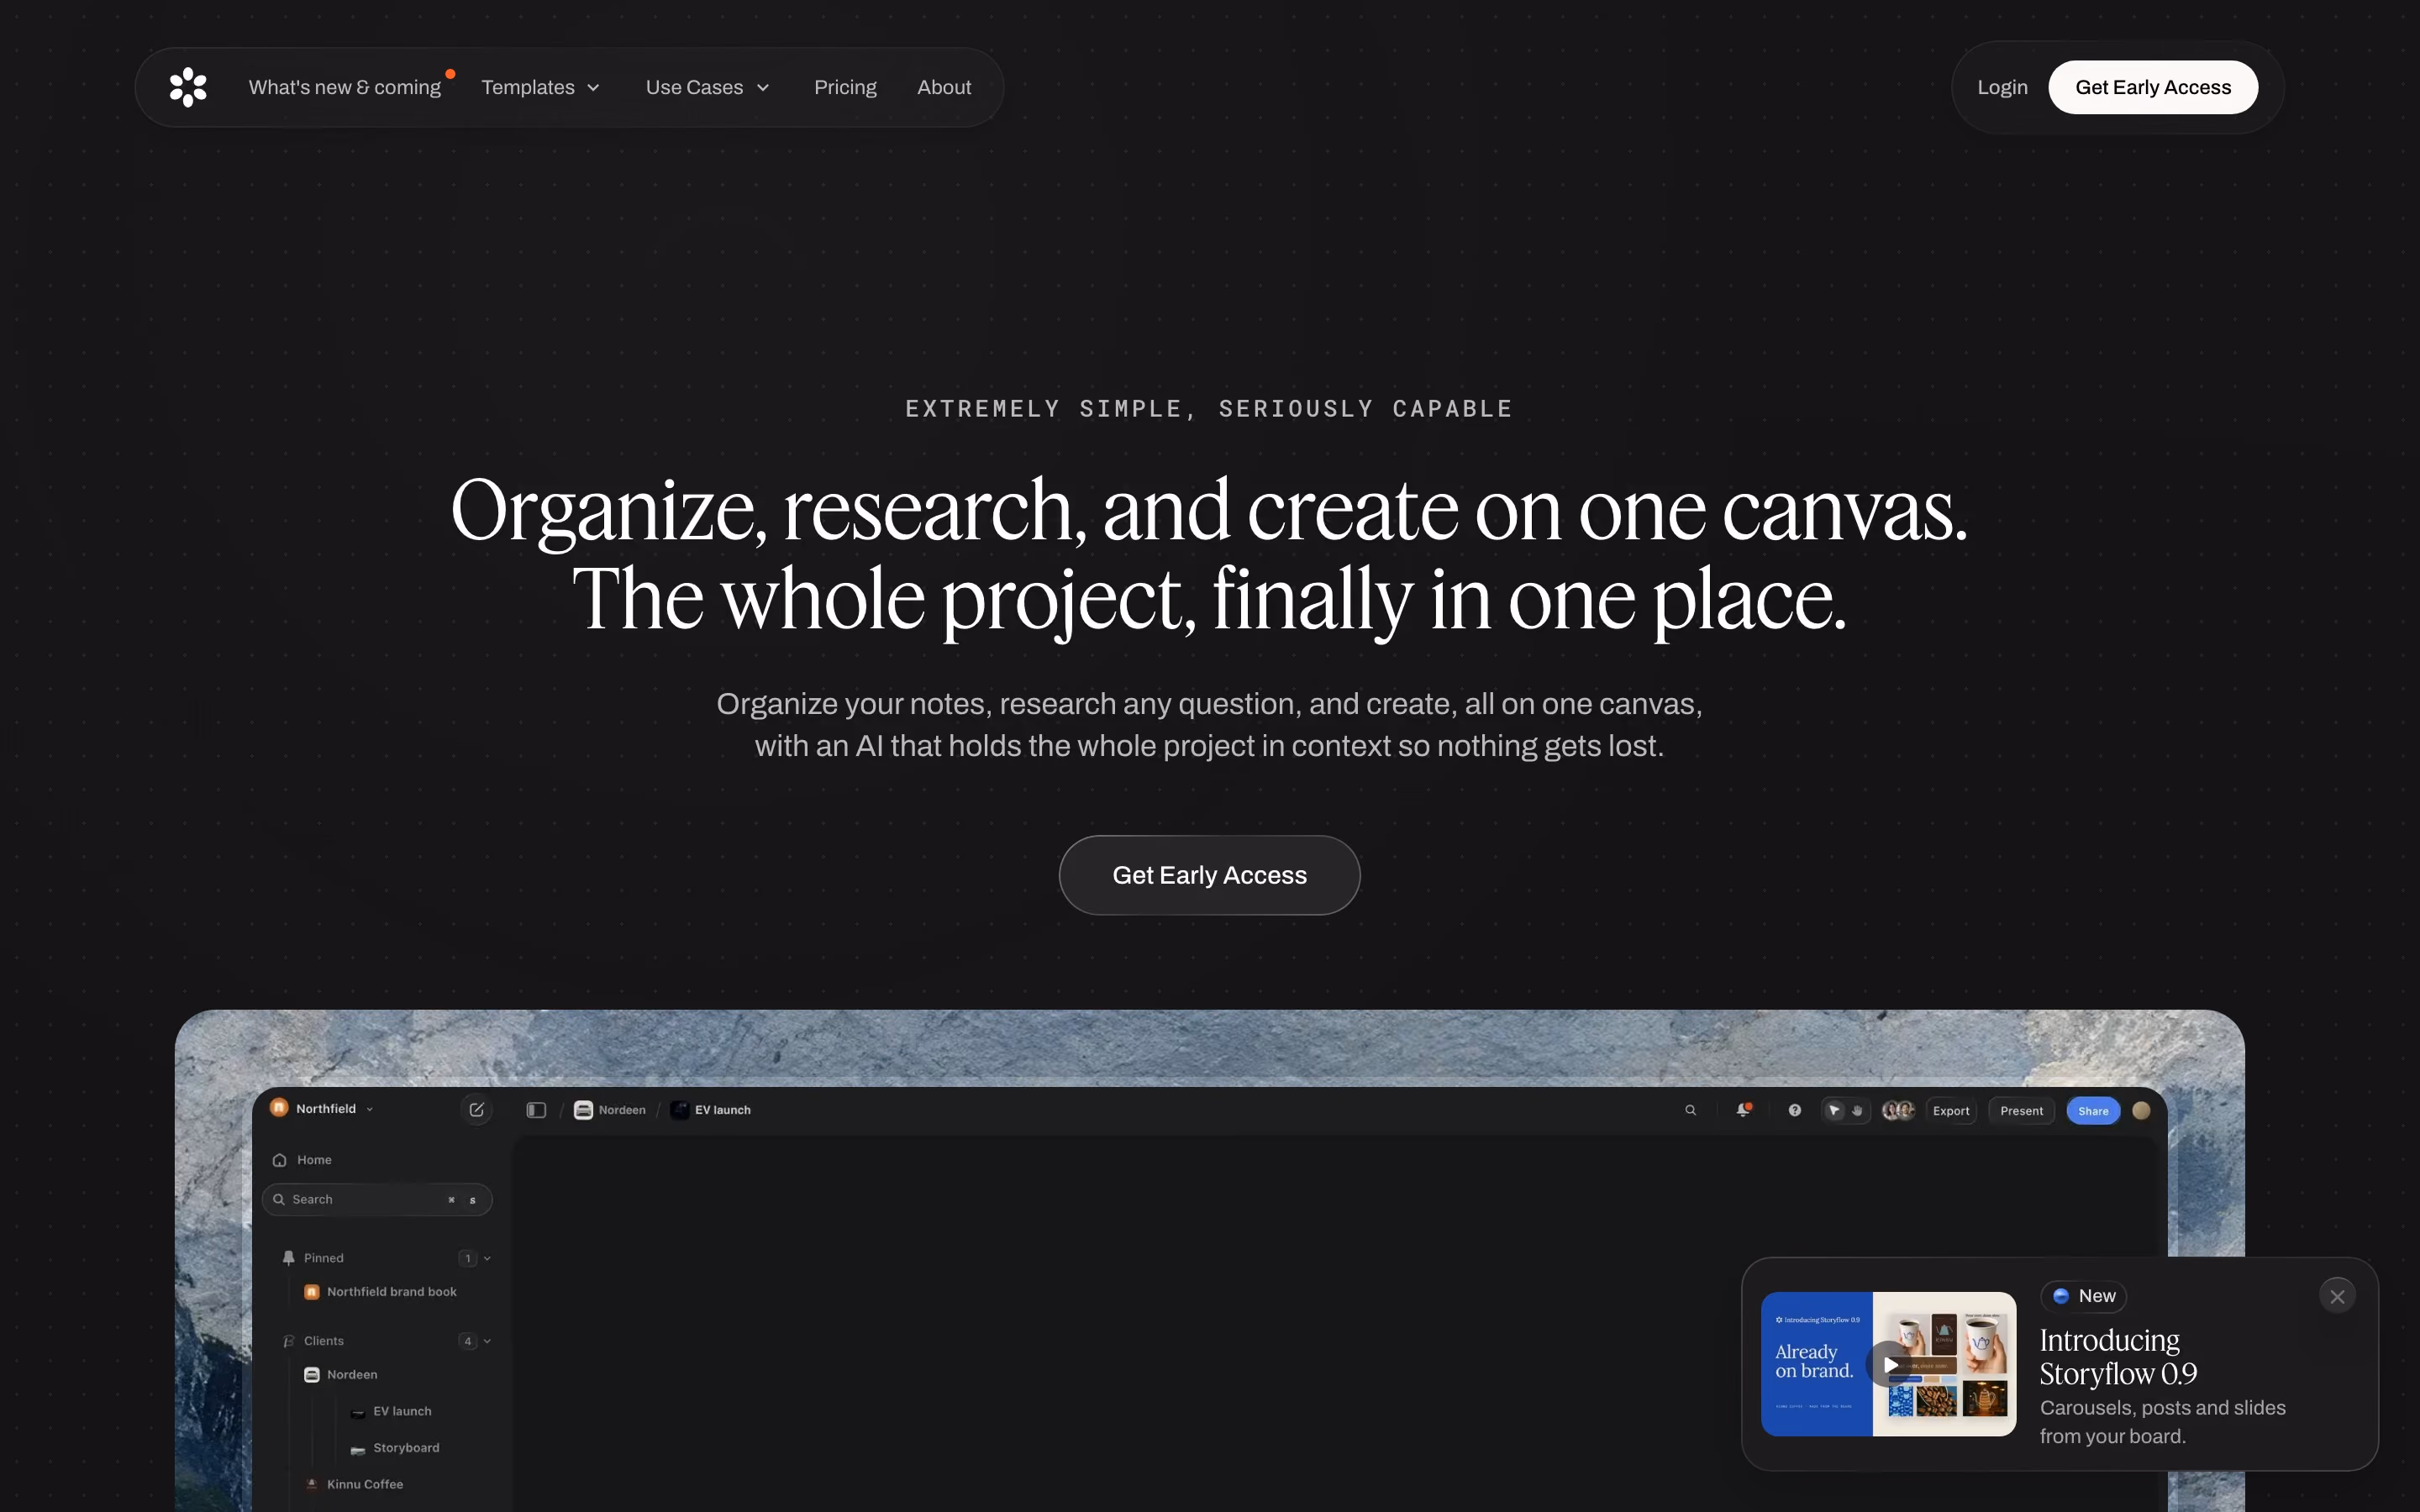Focus the sidebar Search field
This screenshot has width=2420, height=1512.
[377, 1199]
